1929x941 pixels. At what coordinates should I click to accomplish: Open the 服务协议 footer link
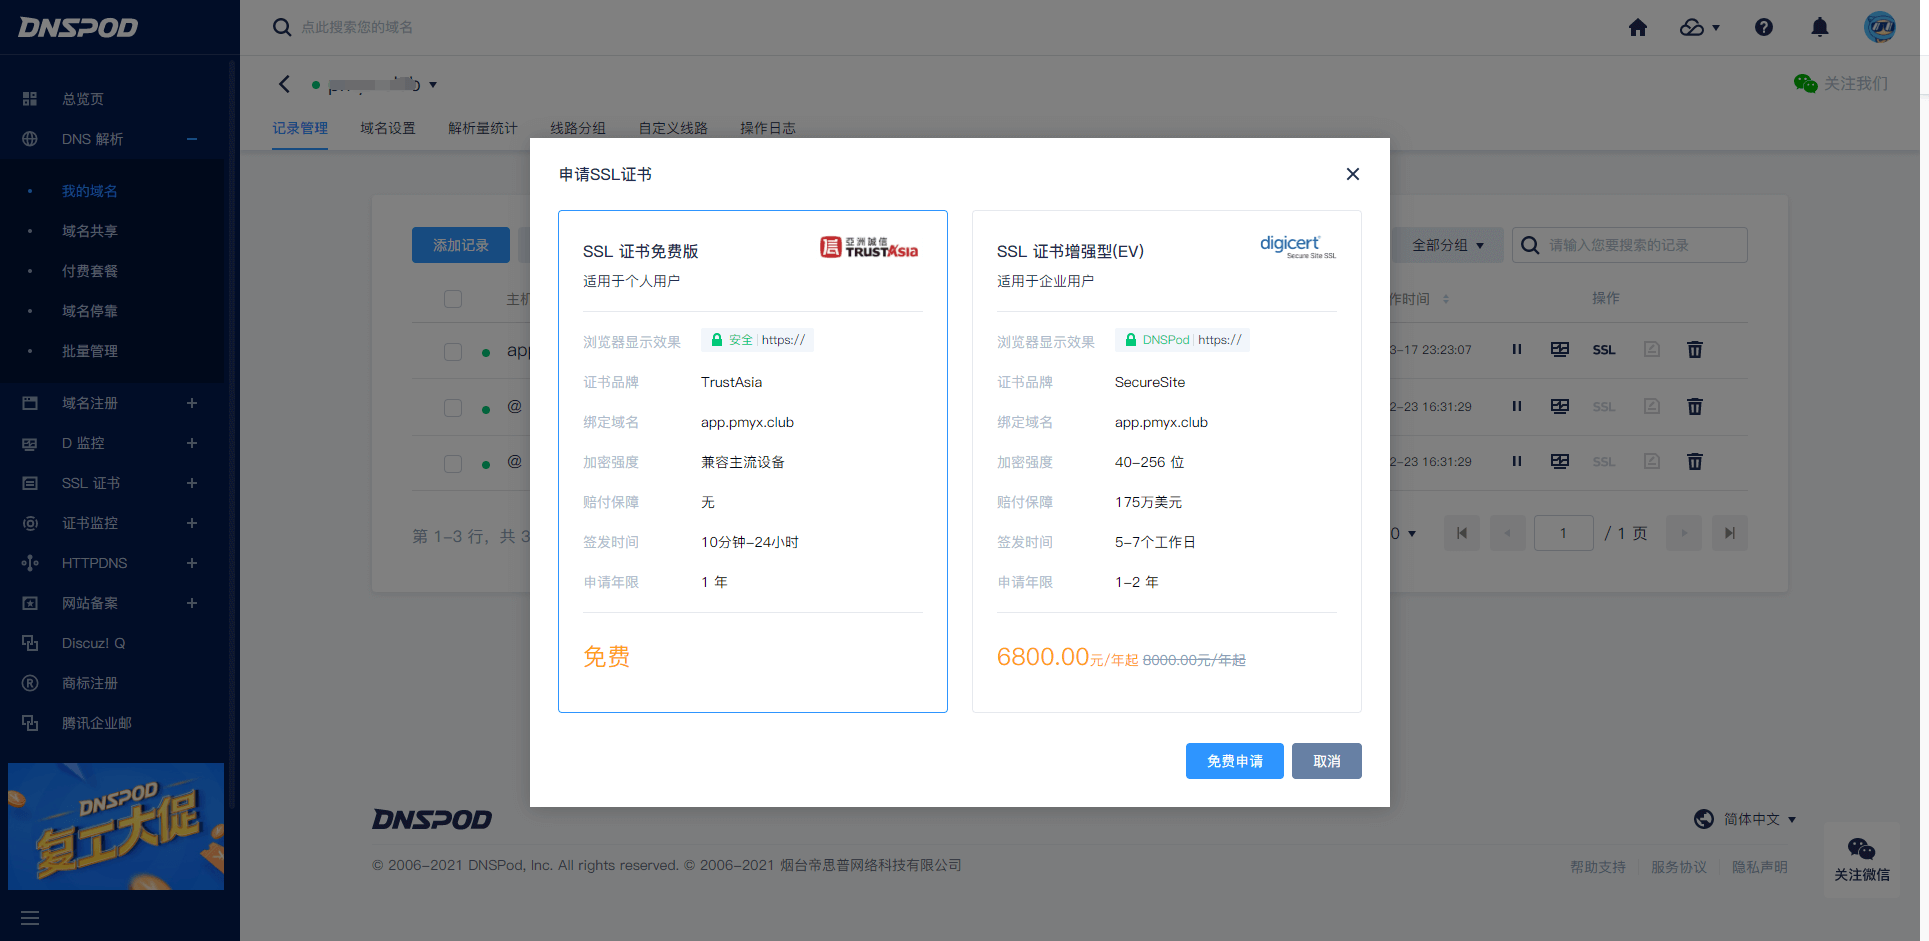pos(1679,867)
